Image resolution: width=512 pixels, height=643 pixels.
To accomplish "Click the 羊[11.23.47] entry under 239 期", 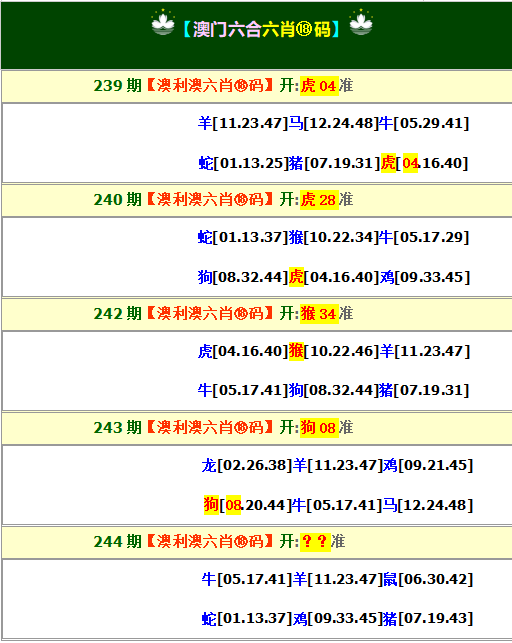I will [243, 123].
